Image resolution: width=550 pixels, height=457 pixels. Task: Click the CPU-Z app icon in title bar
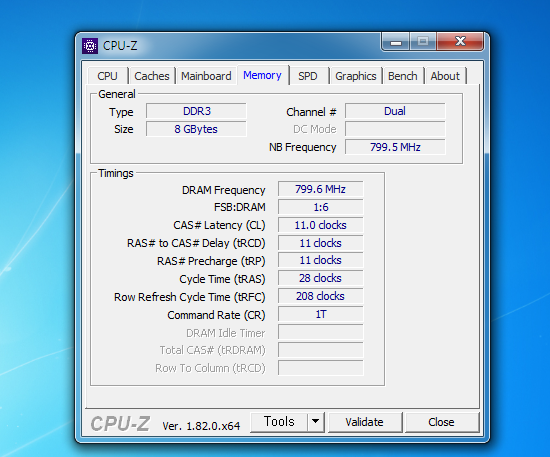[x=90, y=46]
